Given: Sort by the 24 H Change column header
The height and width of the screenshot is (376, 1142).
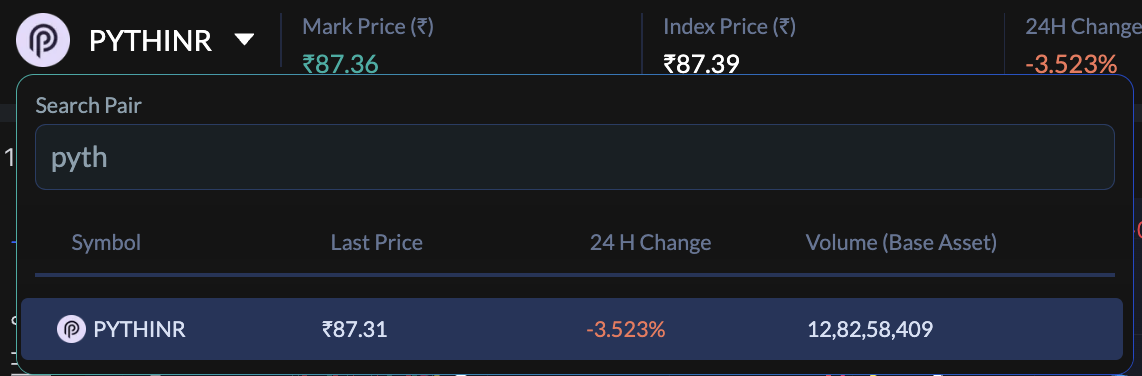Looking at the screenshot, I should coord(650,242).
